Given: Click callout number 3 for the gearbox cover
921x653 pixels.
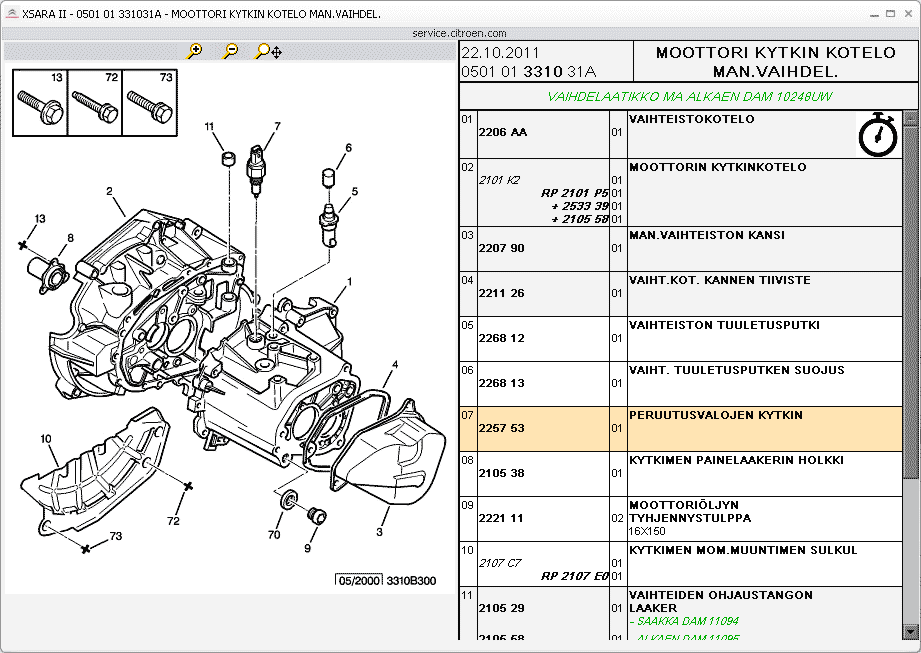Looking at the screenshot, I should pyautogui.click(x=379, y=532).
